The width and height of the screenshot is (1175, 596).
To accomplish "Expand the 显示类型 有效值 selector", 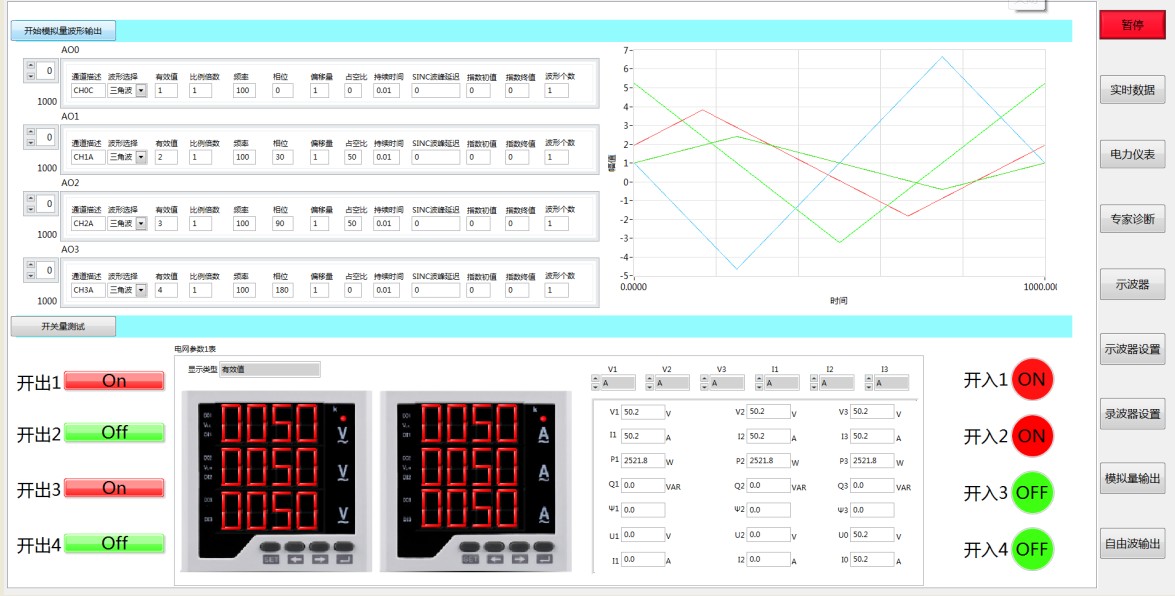I will click(x=270, y=370).
